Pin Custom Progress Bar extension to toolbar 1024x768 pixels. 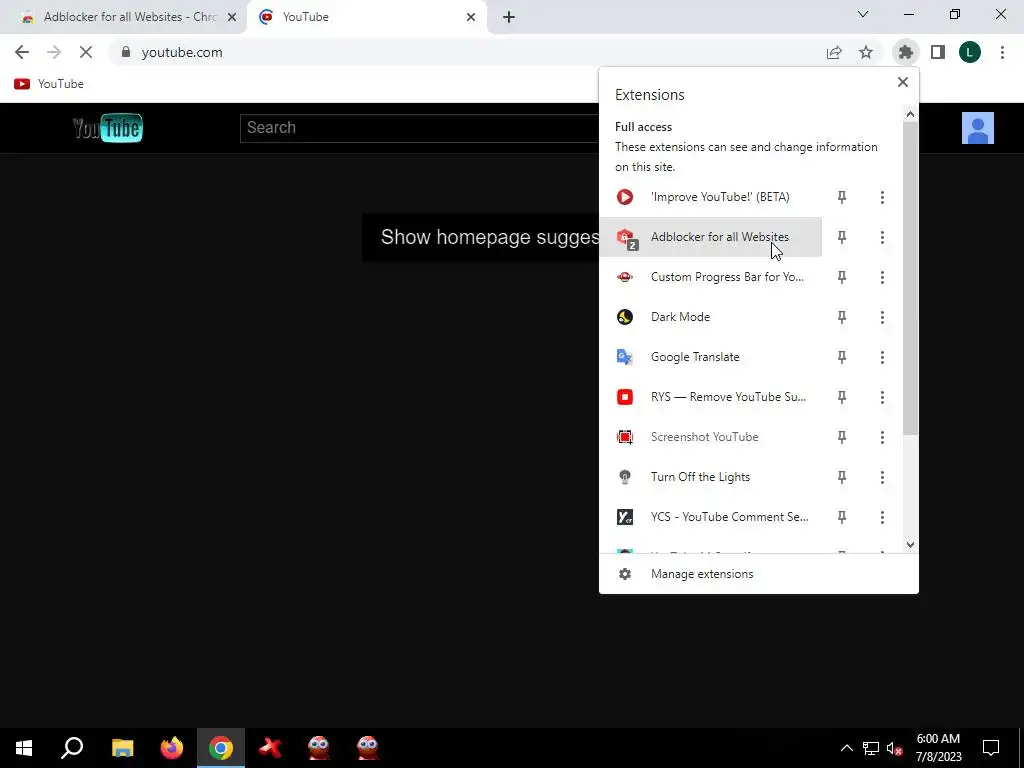click(x=842, y=277)
